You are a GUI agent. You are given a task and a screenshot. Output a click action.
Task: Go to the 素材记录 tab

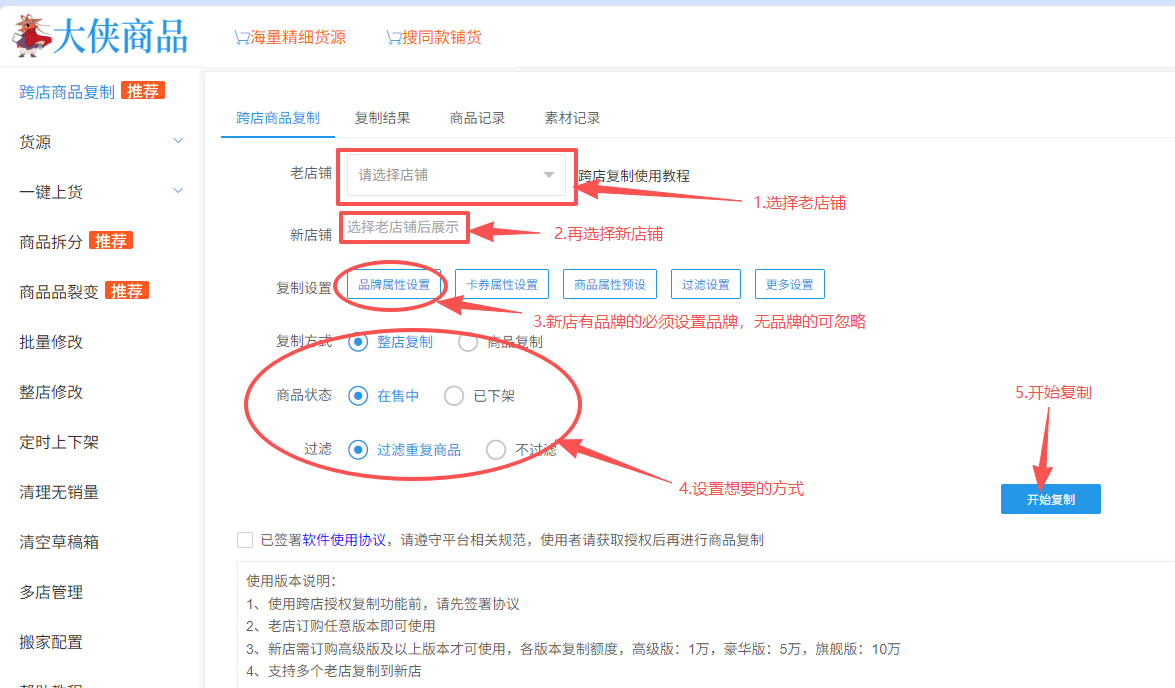[x=572, y=118]
